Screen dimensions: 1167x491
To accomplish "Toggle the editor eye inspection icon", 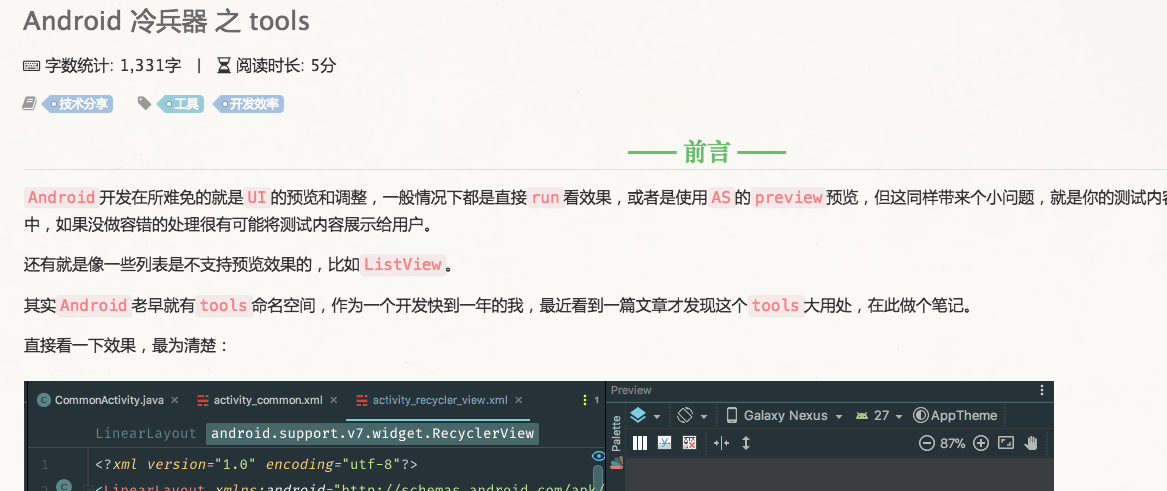I will [x=598, y=455].
